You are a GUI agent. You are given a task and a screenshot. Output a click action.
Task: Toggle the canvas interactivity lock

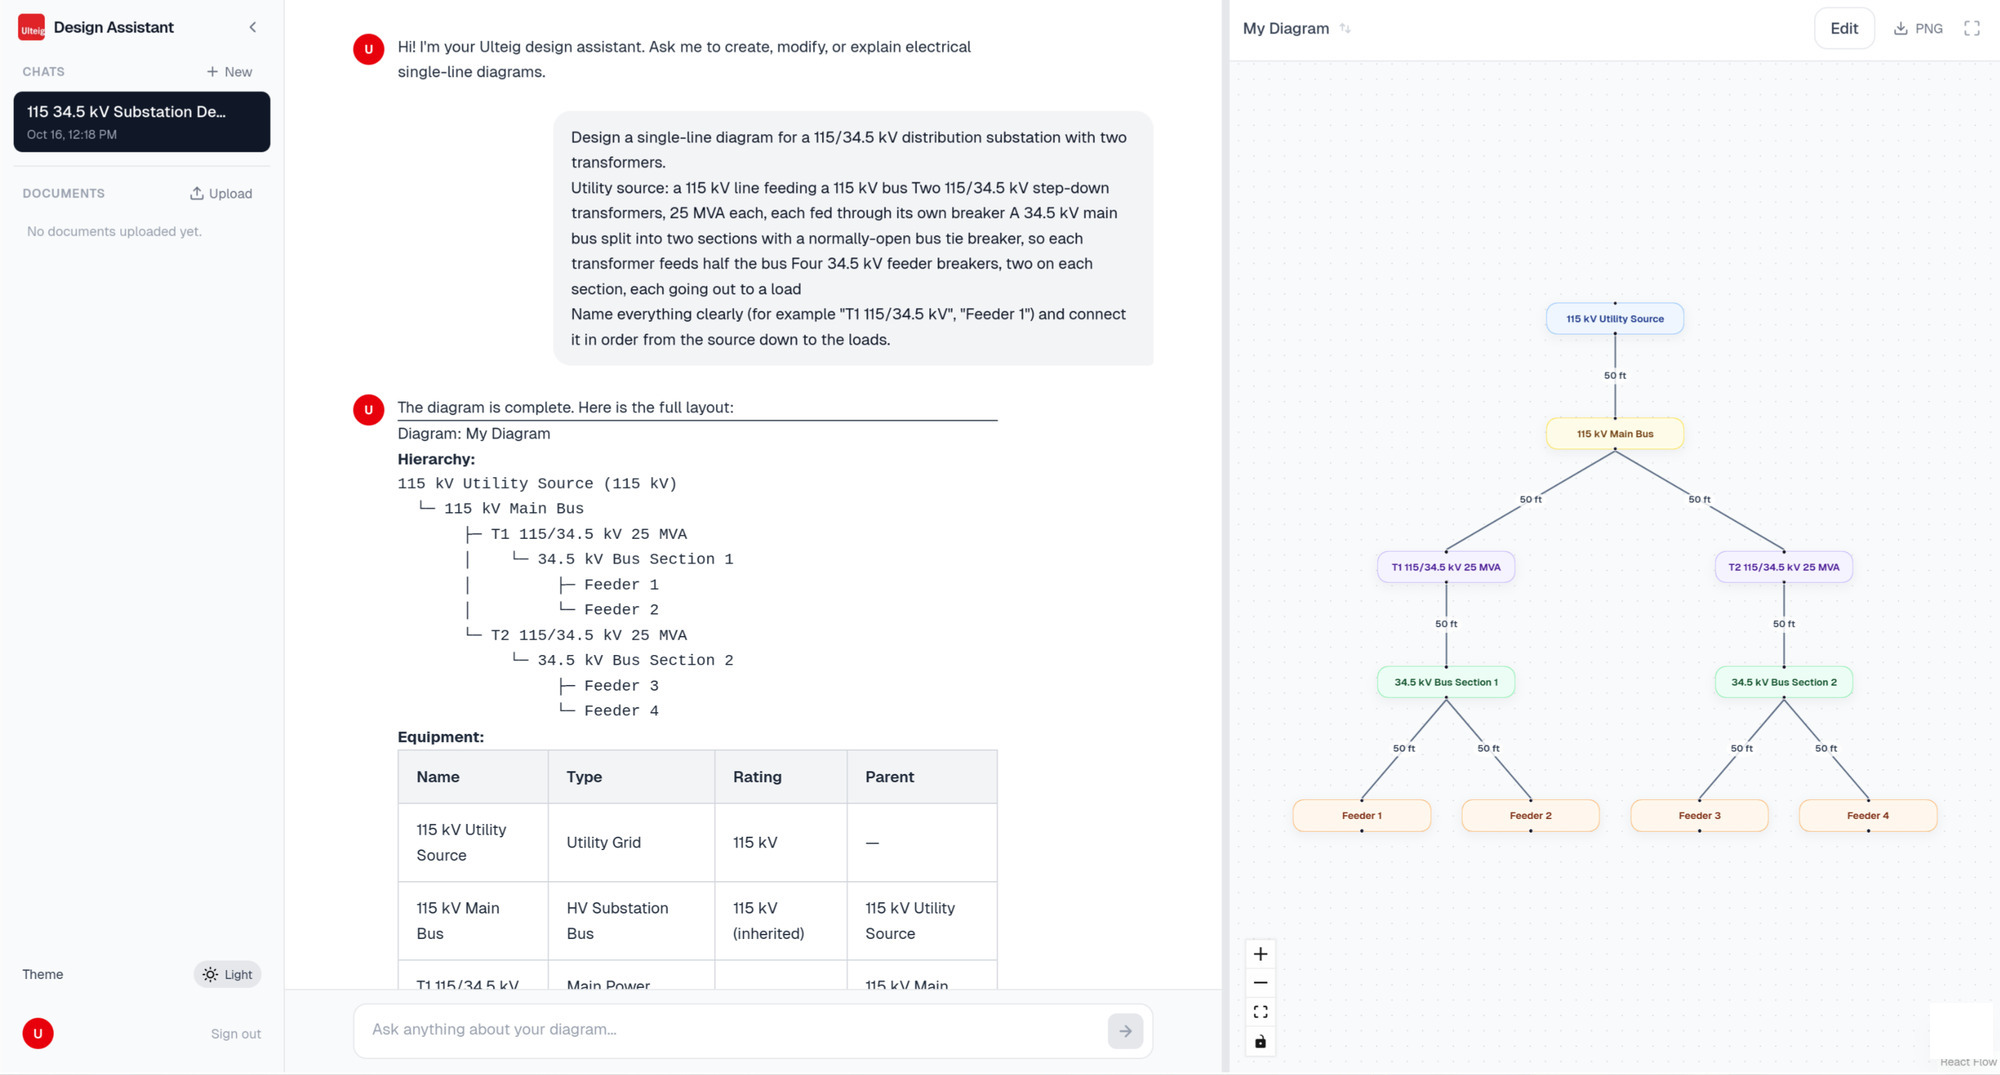click(1260, 1041)
